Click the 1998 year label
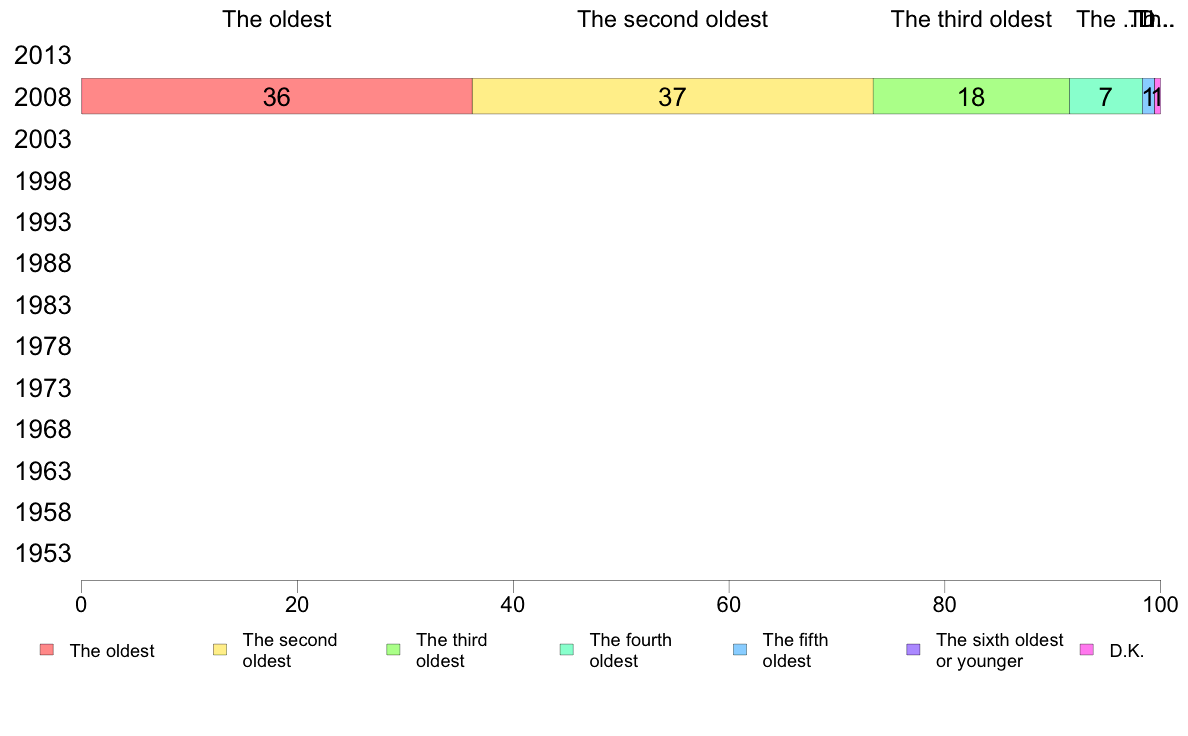The width and height of the screenshot is (1188, 736). [x=42, y=181]
